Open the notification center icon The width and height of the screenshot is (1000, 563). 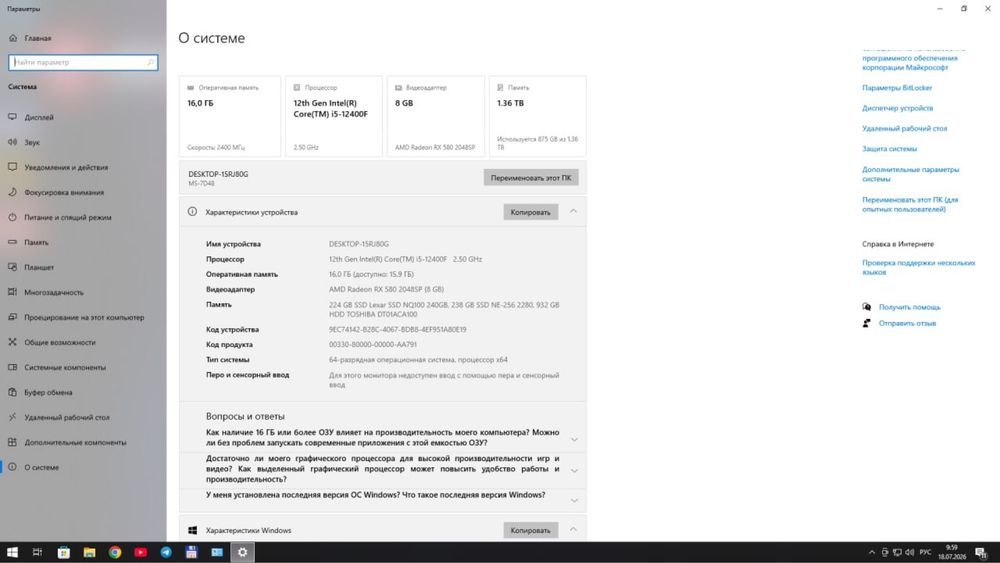click(x=982, y=552)
